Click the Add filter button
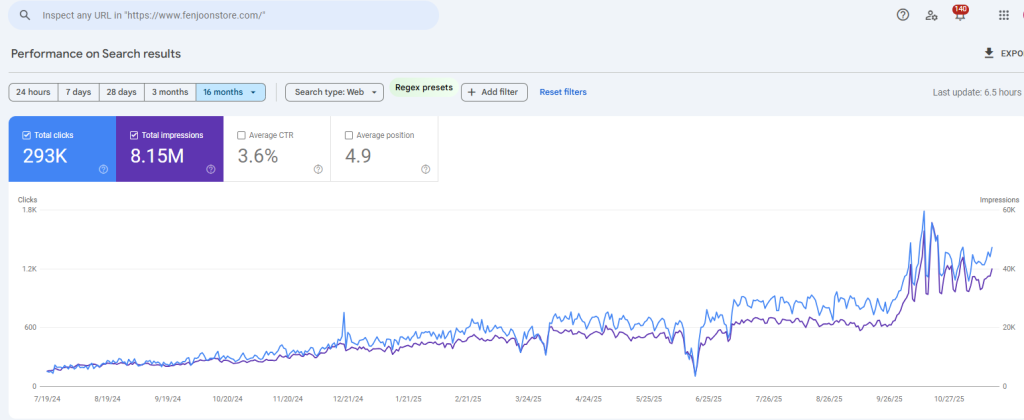 tap(493, 92)
